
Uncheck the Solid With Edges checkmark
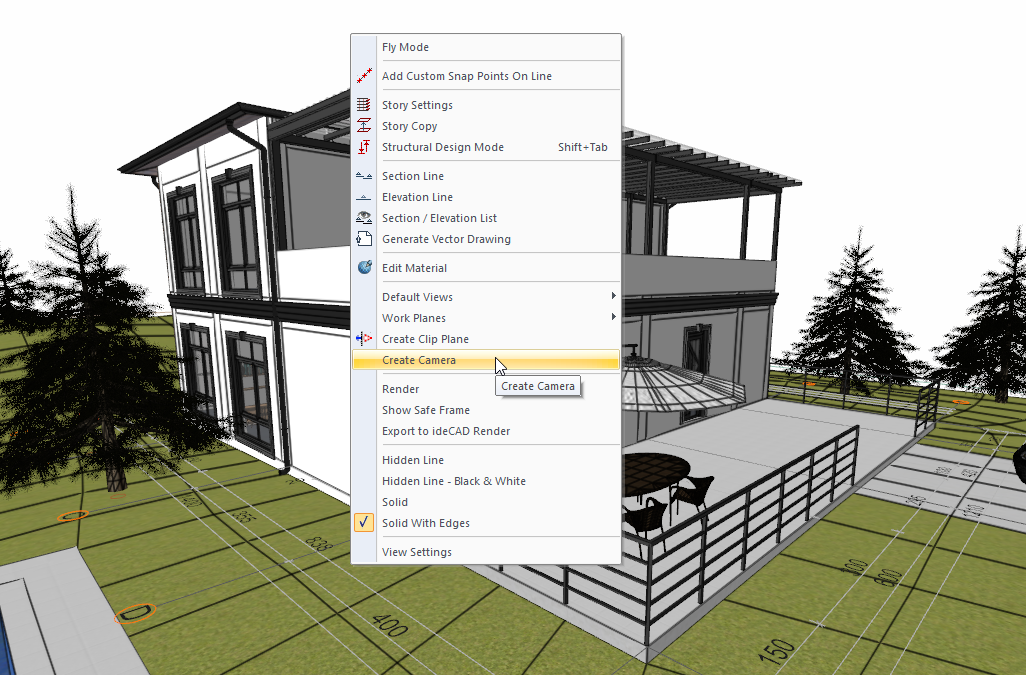tap(364, 523)
